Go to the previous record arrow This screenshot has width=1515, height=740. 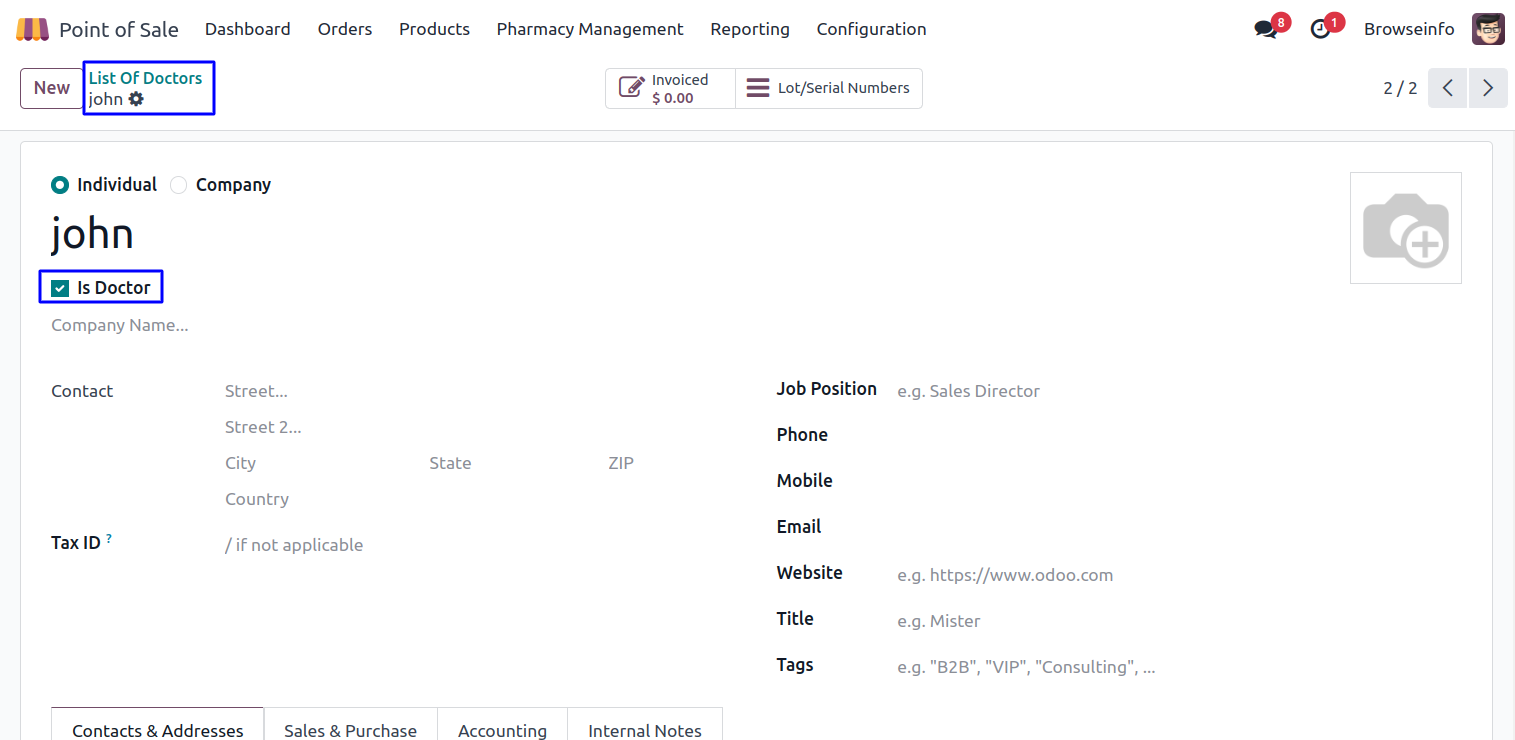1447,88
